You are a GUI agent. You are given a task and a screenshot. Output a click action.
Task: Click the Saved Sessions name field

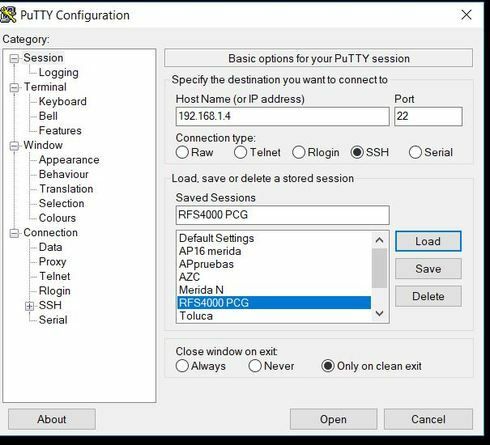pos(282,215)
